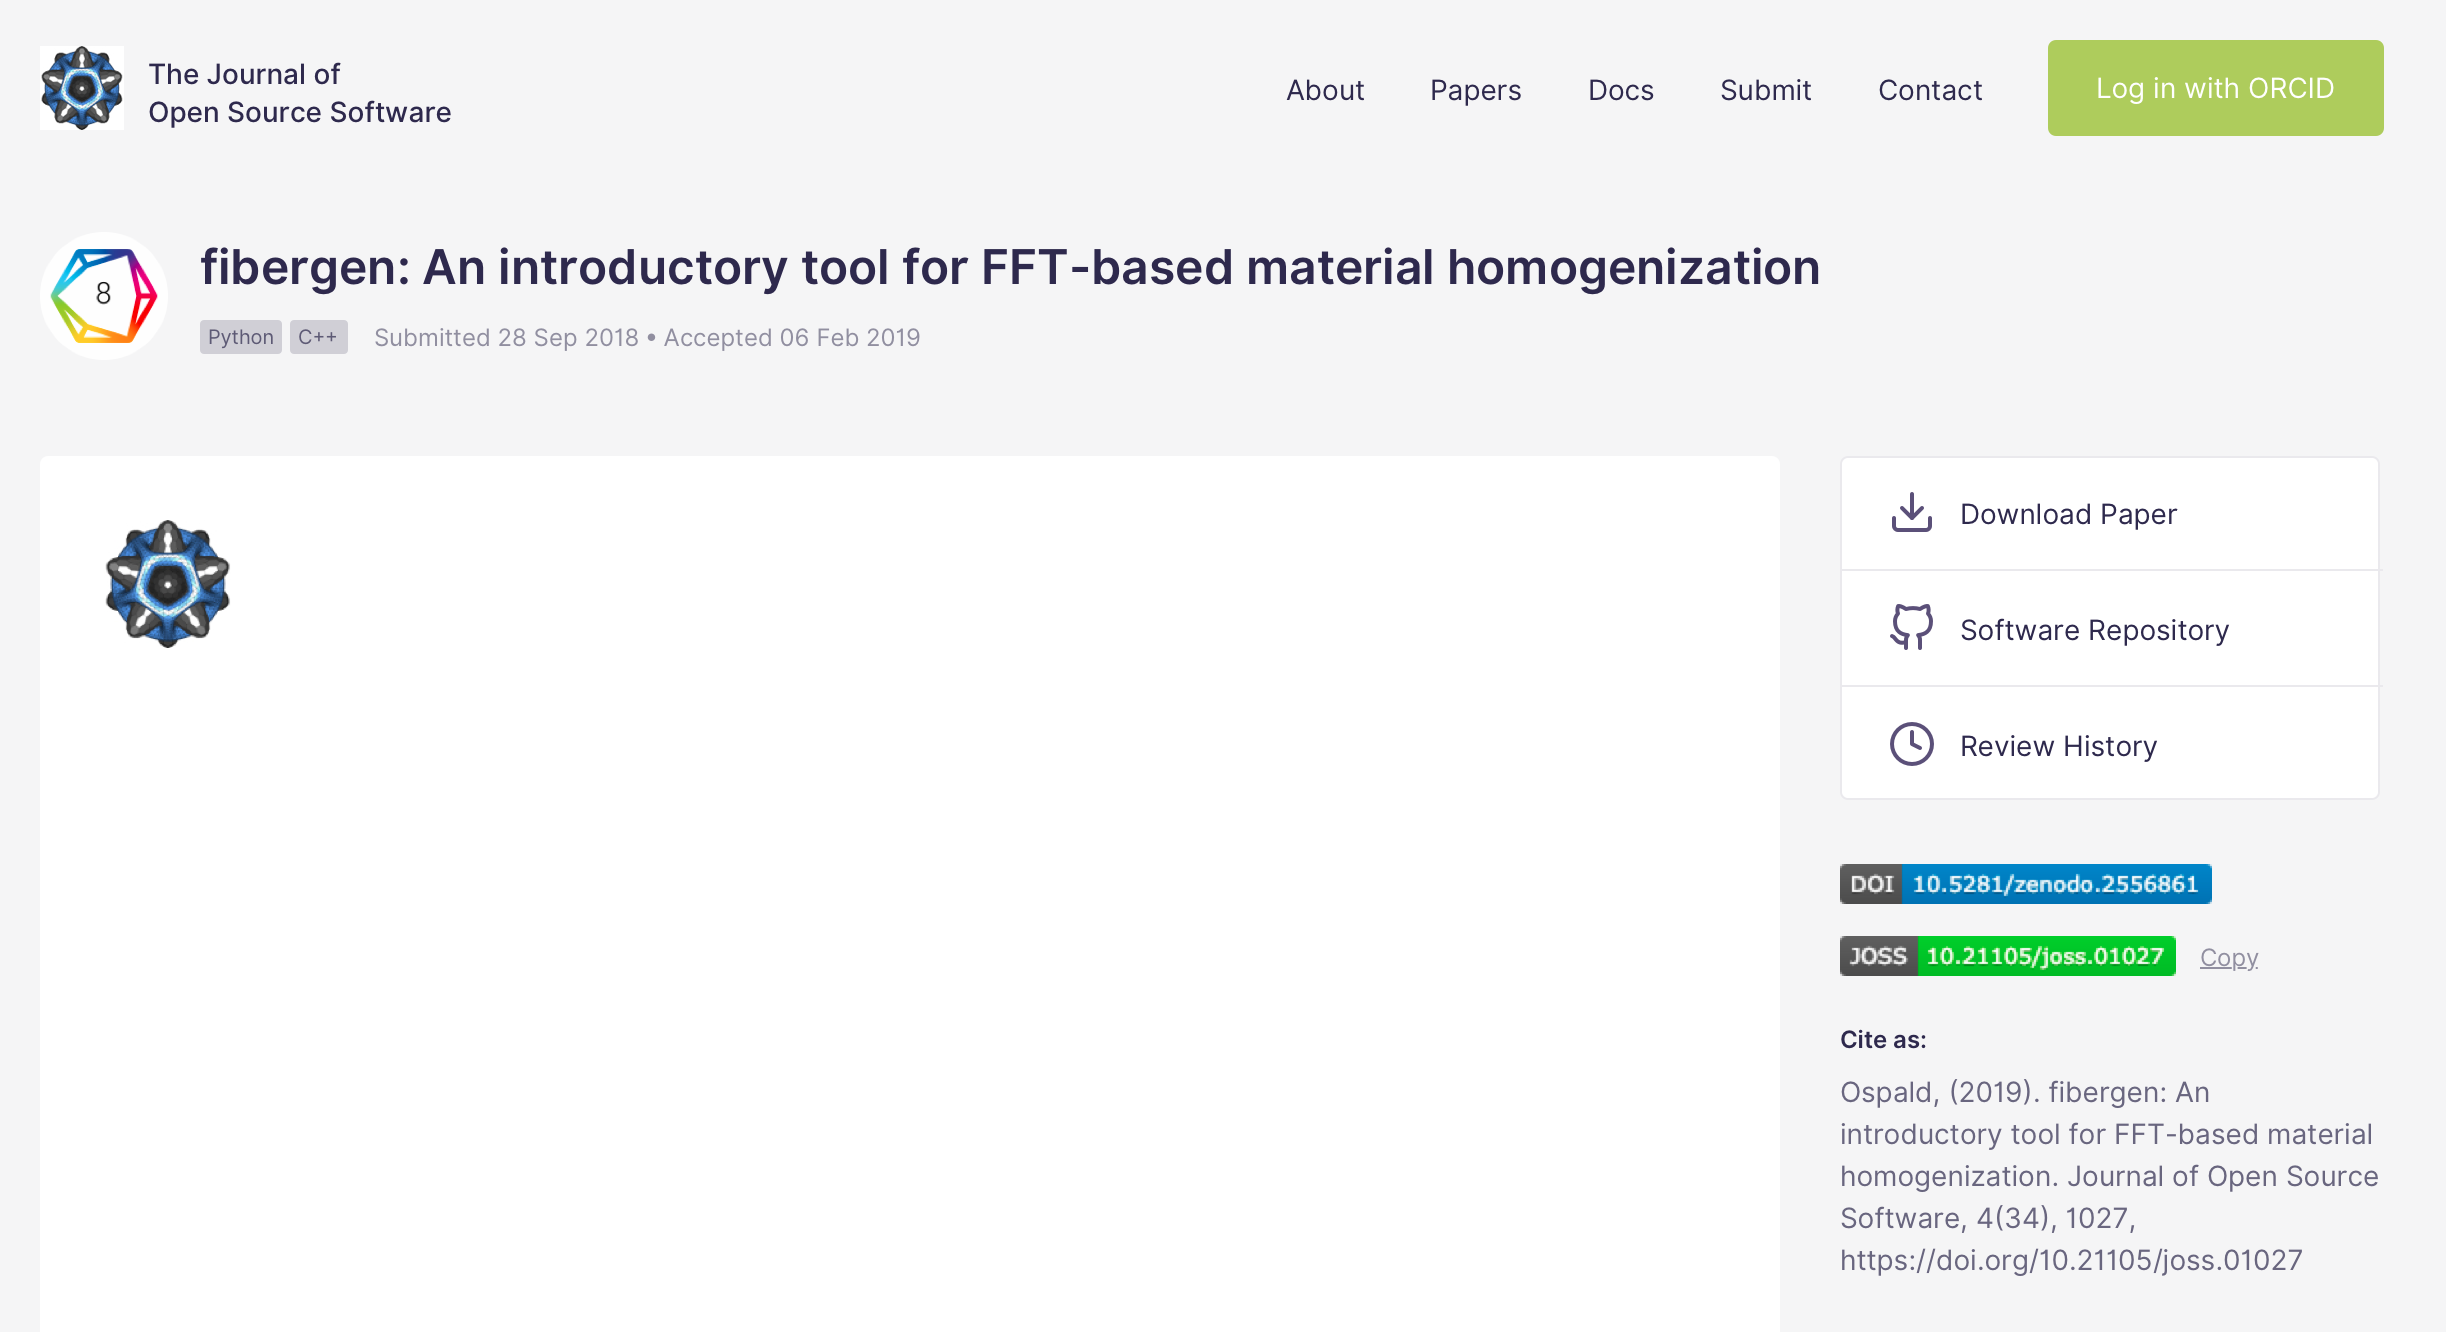
Task: Open the Zenodo DOI badge 10.5281/zenodo.2556861
Action: tap(2025, 884)
